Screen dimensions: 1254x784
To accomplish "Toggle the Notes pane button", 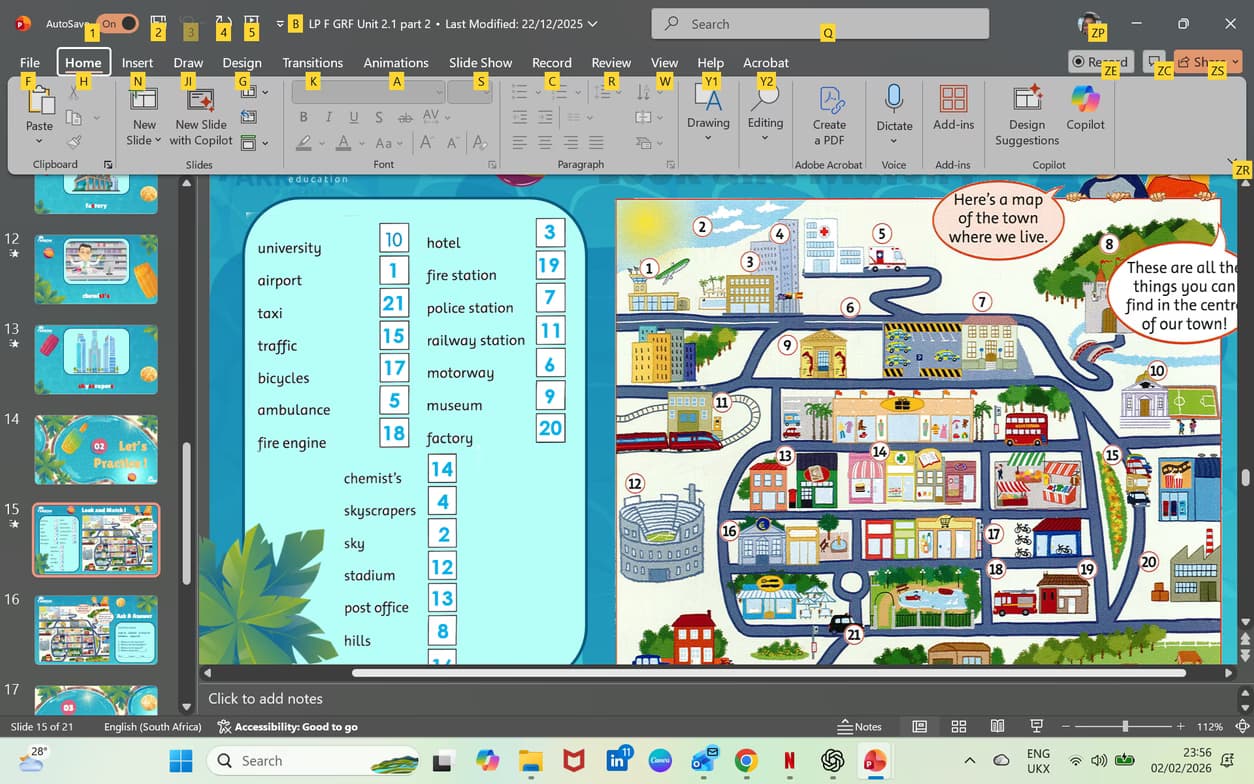I will [860, 726].
